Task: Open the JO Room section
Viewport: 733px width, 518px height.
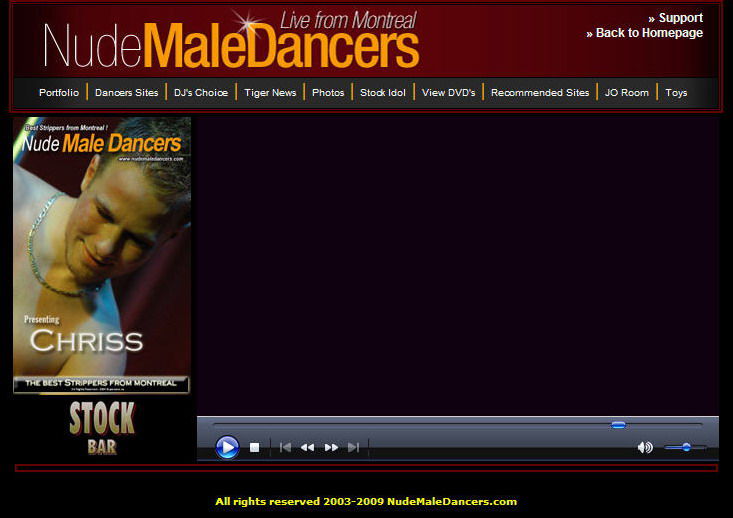Action: pyautogui.click(x=627, y=93)
